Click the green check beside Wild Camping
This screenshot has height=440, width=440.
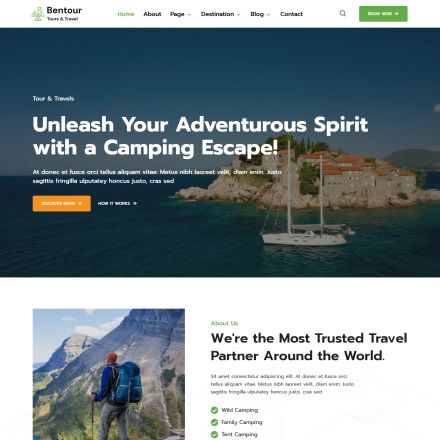pos(214,410)
